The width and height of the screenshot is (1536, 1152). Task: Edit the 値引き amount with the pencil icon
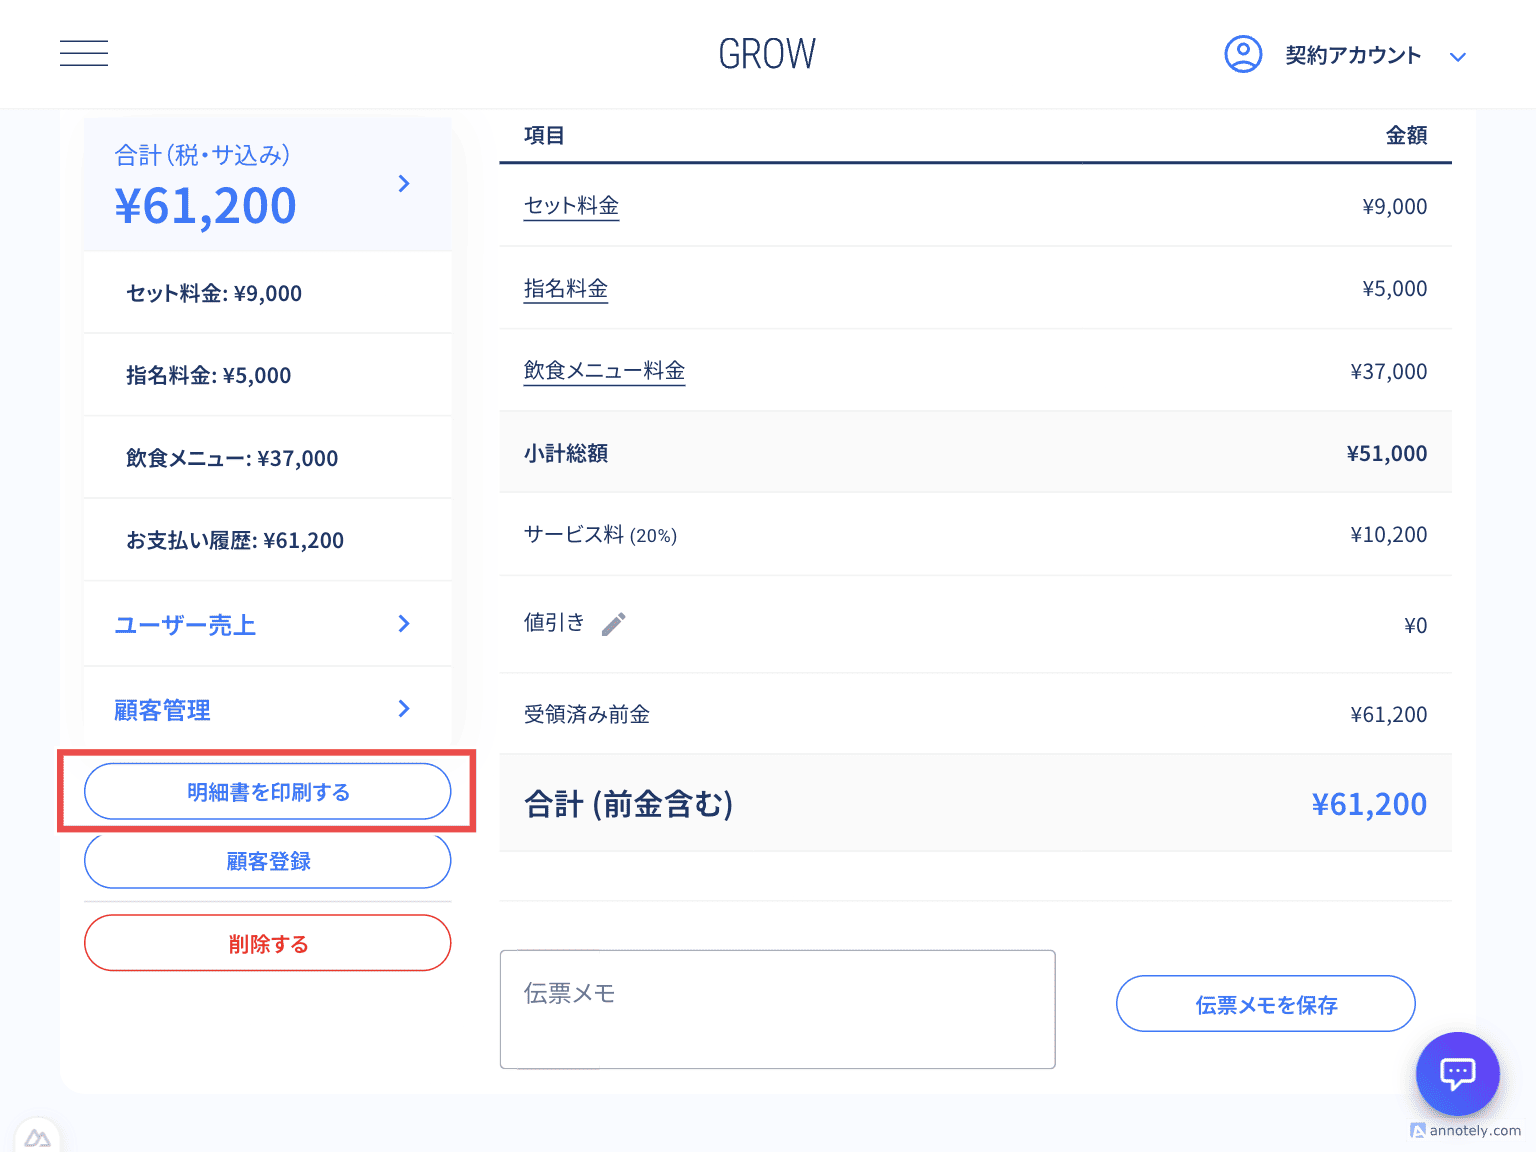coord(613,623)
